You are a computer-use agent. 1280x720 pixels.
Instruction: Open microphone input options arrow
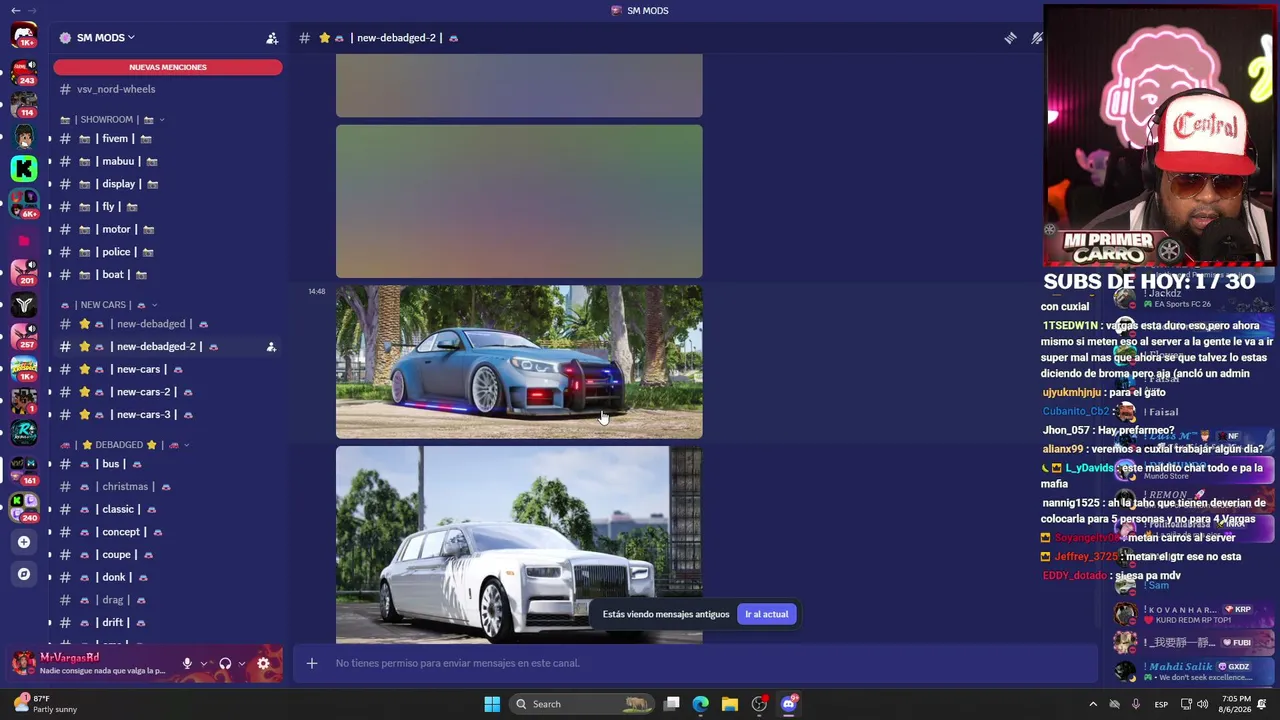(204, 663)
